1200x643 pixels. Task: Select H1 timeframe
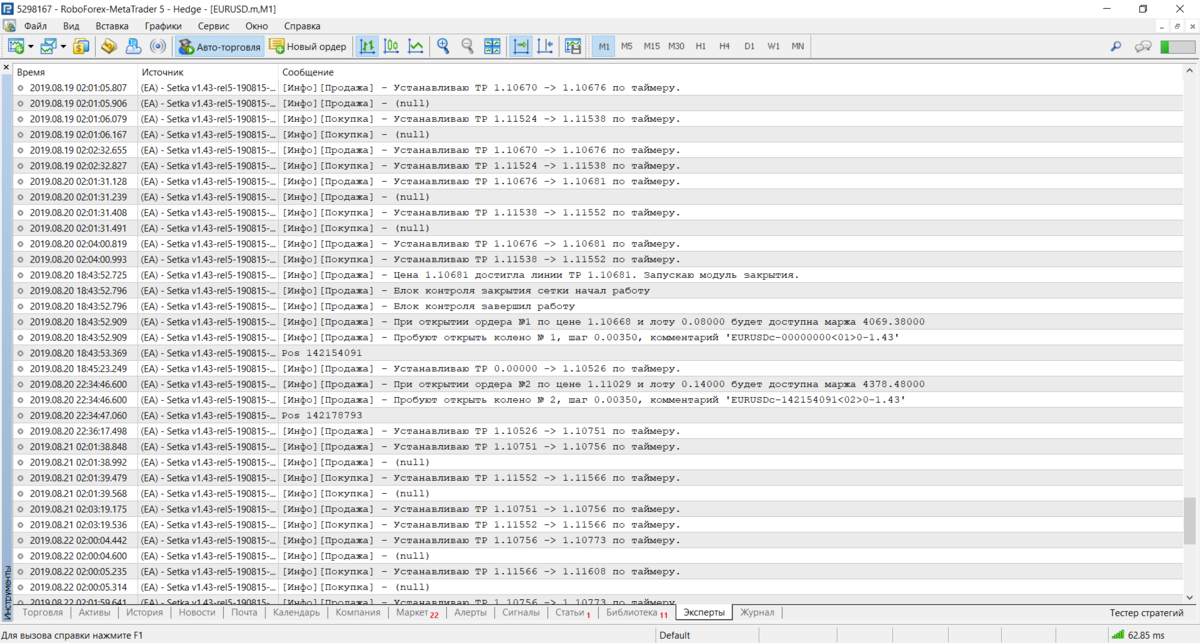[x=701, y=46]
